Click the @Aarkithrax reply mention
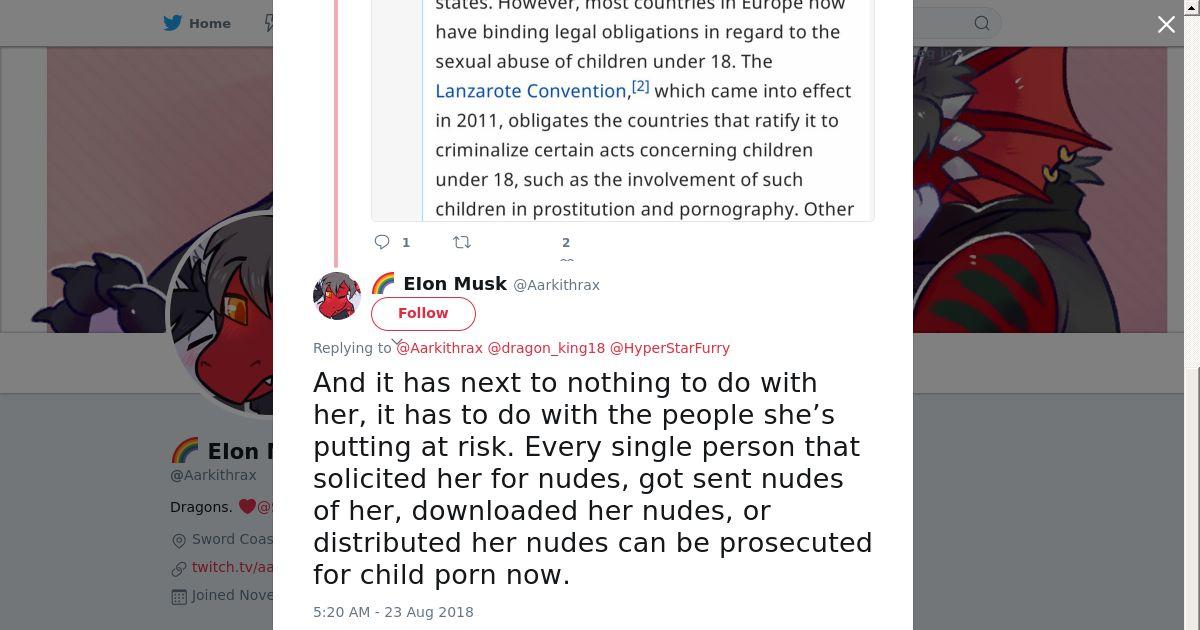1200x630 pixels. tap(440, 348)
